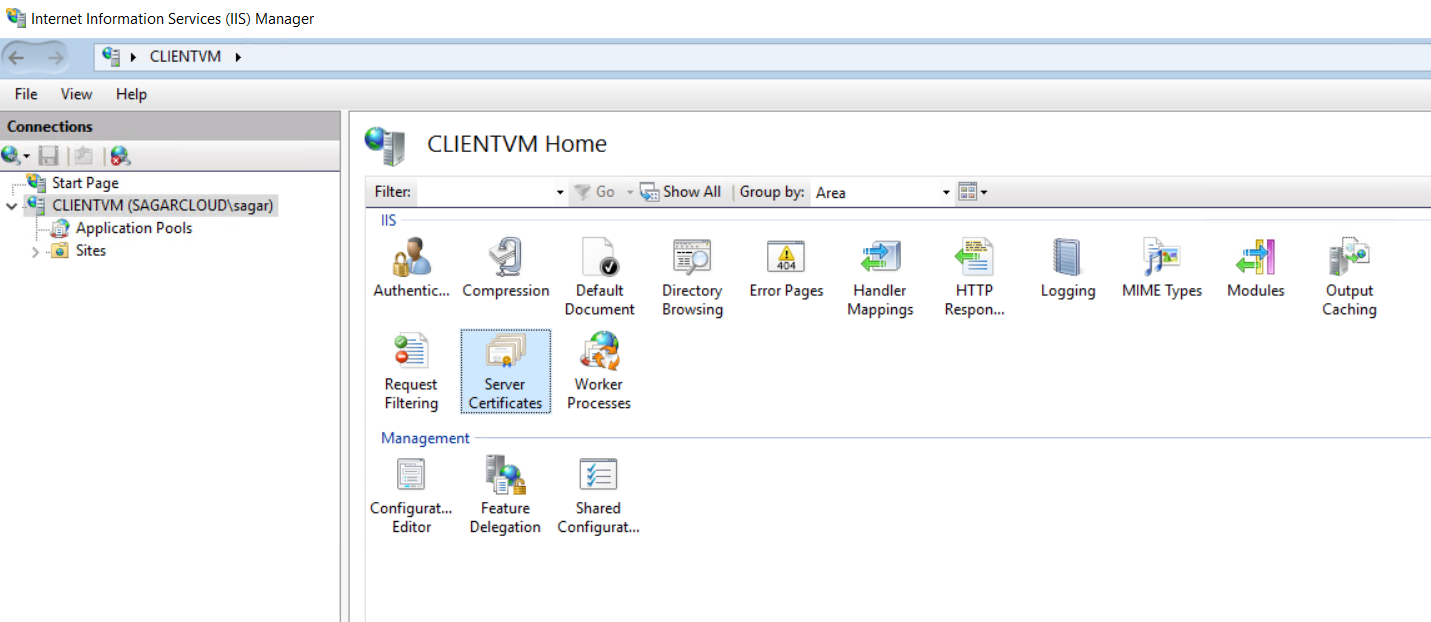Click the CLIENTVM breadcrumb in address bar

click(x=185, y=57)
